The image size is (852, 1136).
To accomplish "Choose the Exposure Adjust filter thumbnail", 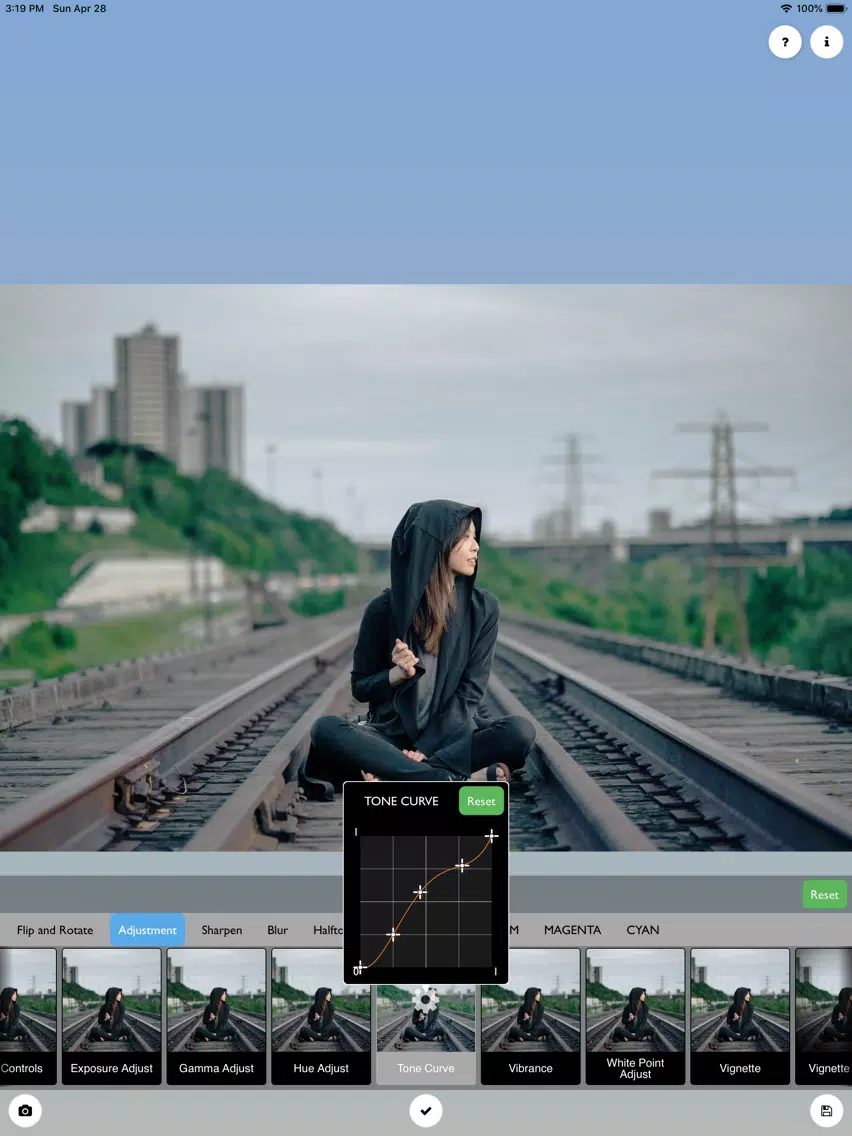I will (112, 1016).
